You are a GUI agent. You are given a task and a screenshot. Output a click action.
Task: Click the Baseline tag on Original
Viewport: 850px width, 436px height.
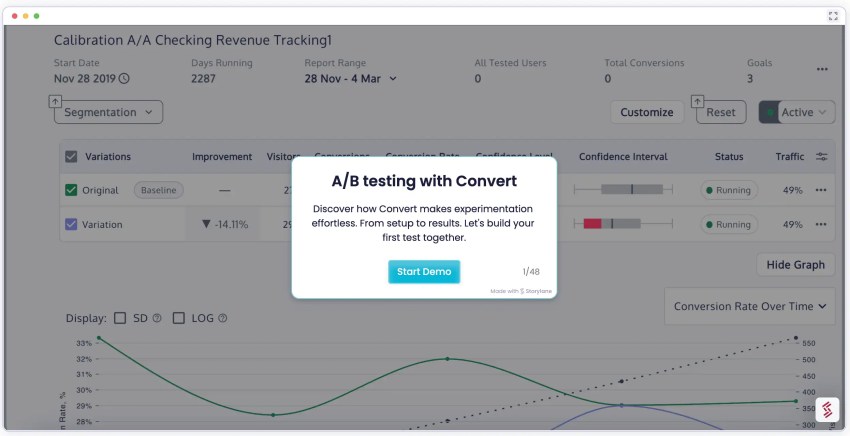(159, 190)
